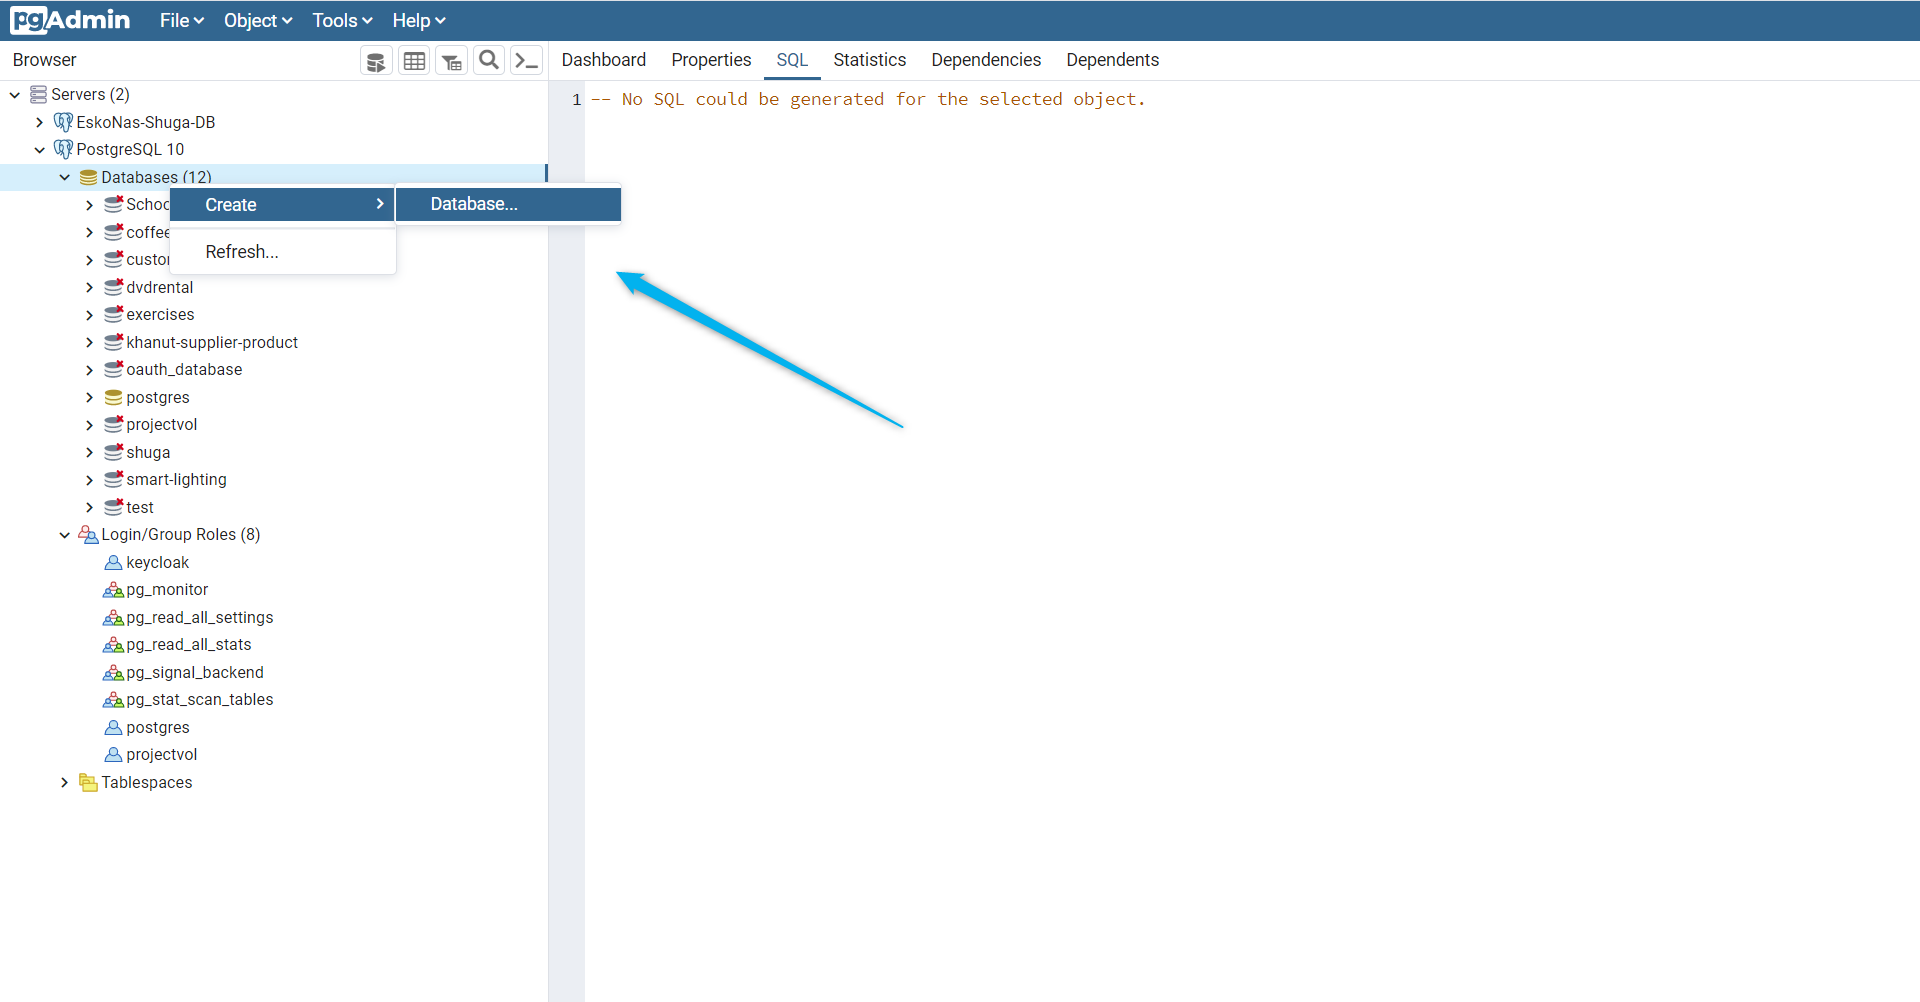
Task: Open the Dependencies tab
Action: tap(986, 60)
